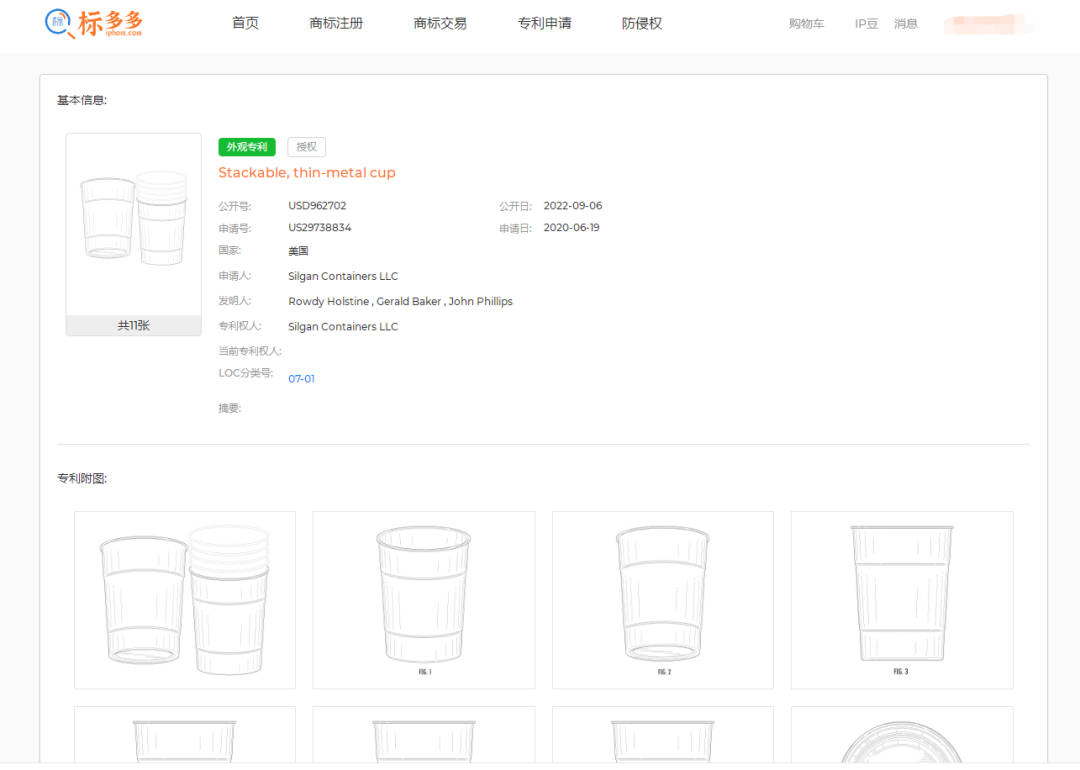Click the 共11张 image count bar
This screenshot has width=1080, height=770.
134,325
